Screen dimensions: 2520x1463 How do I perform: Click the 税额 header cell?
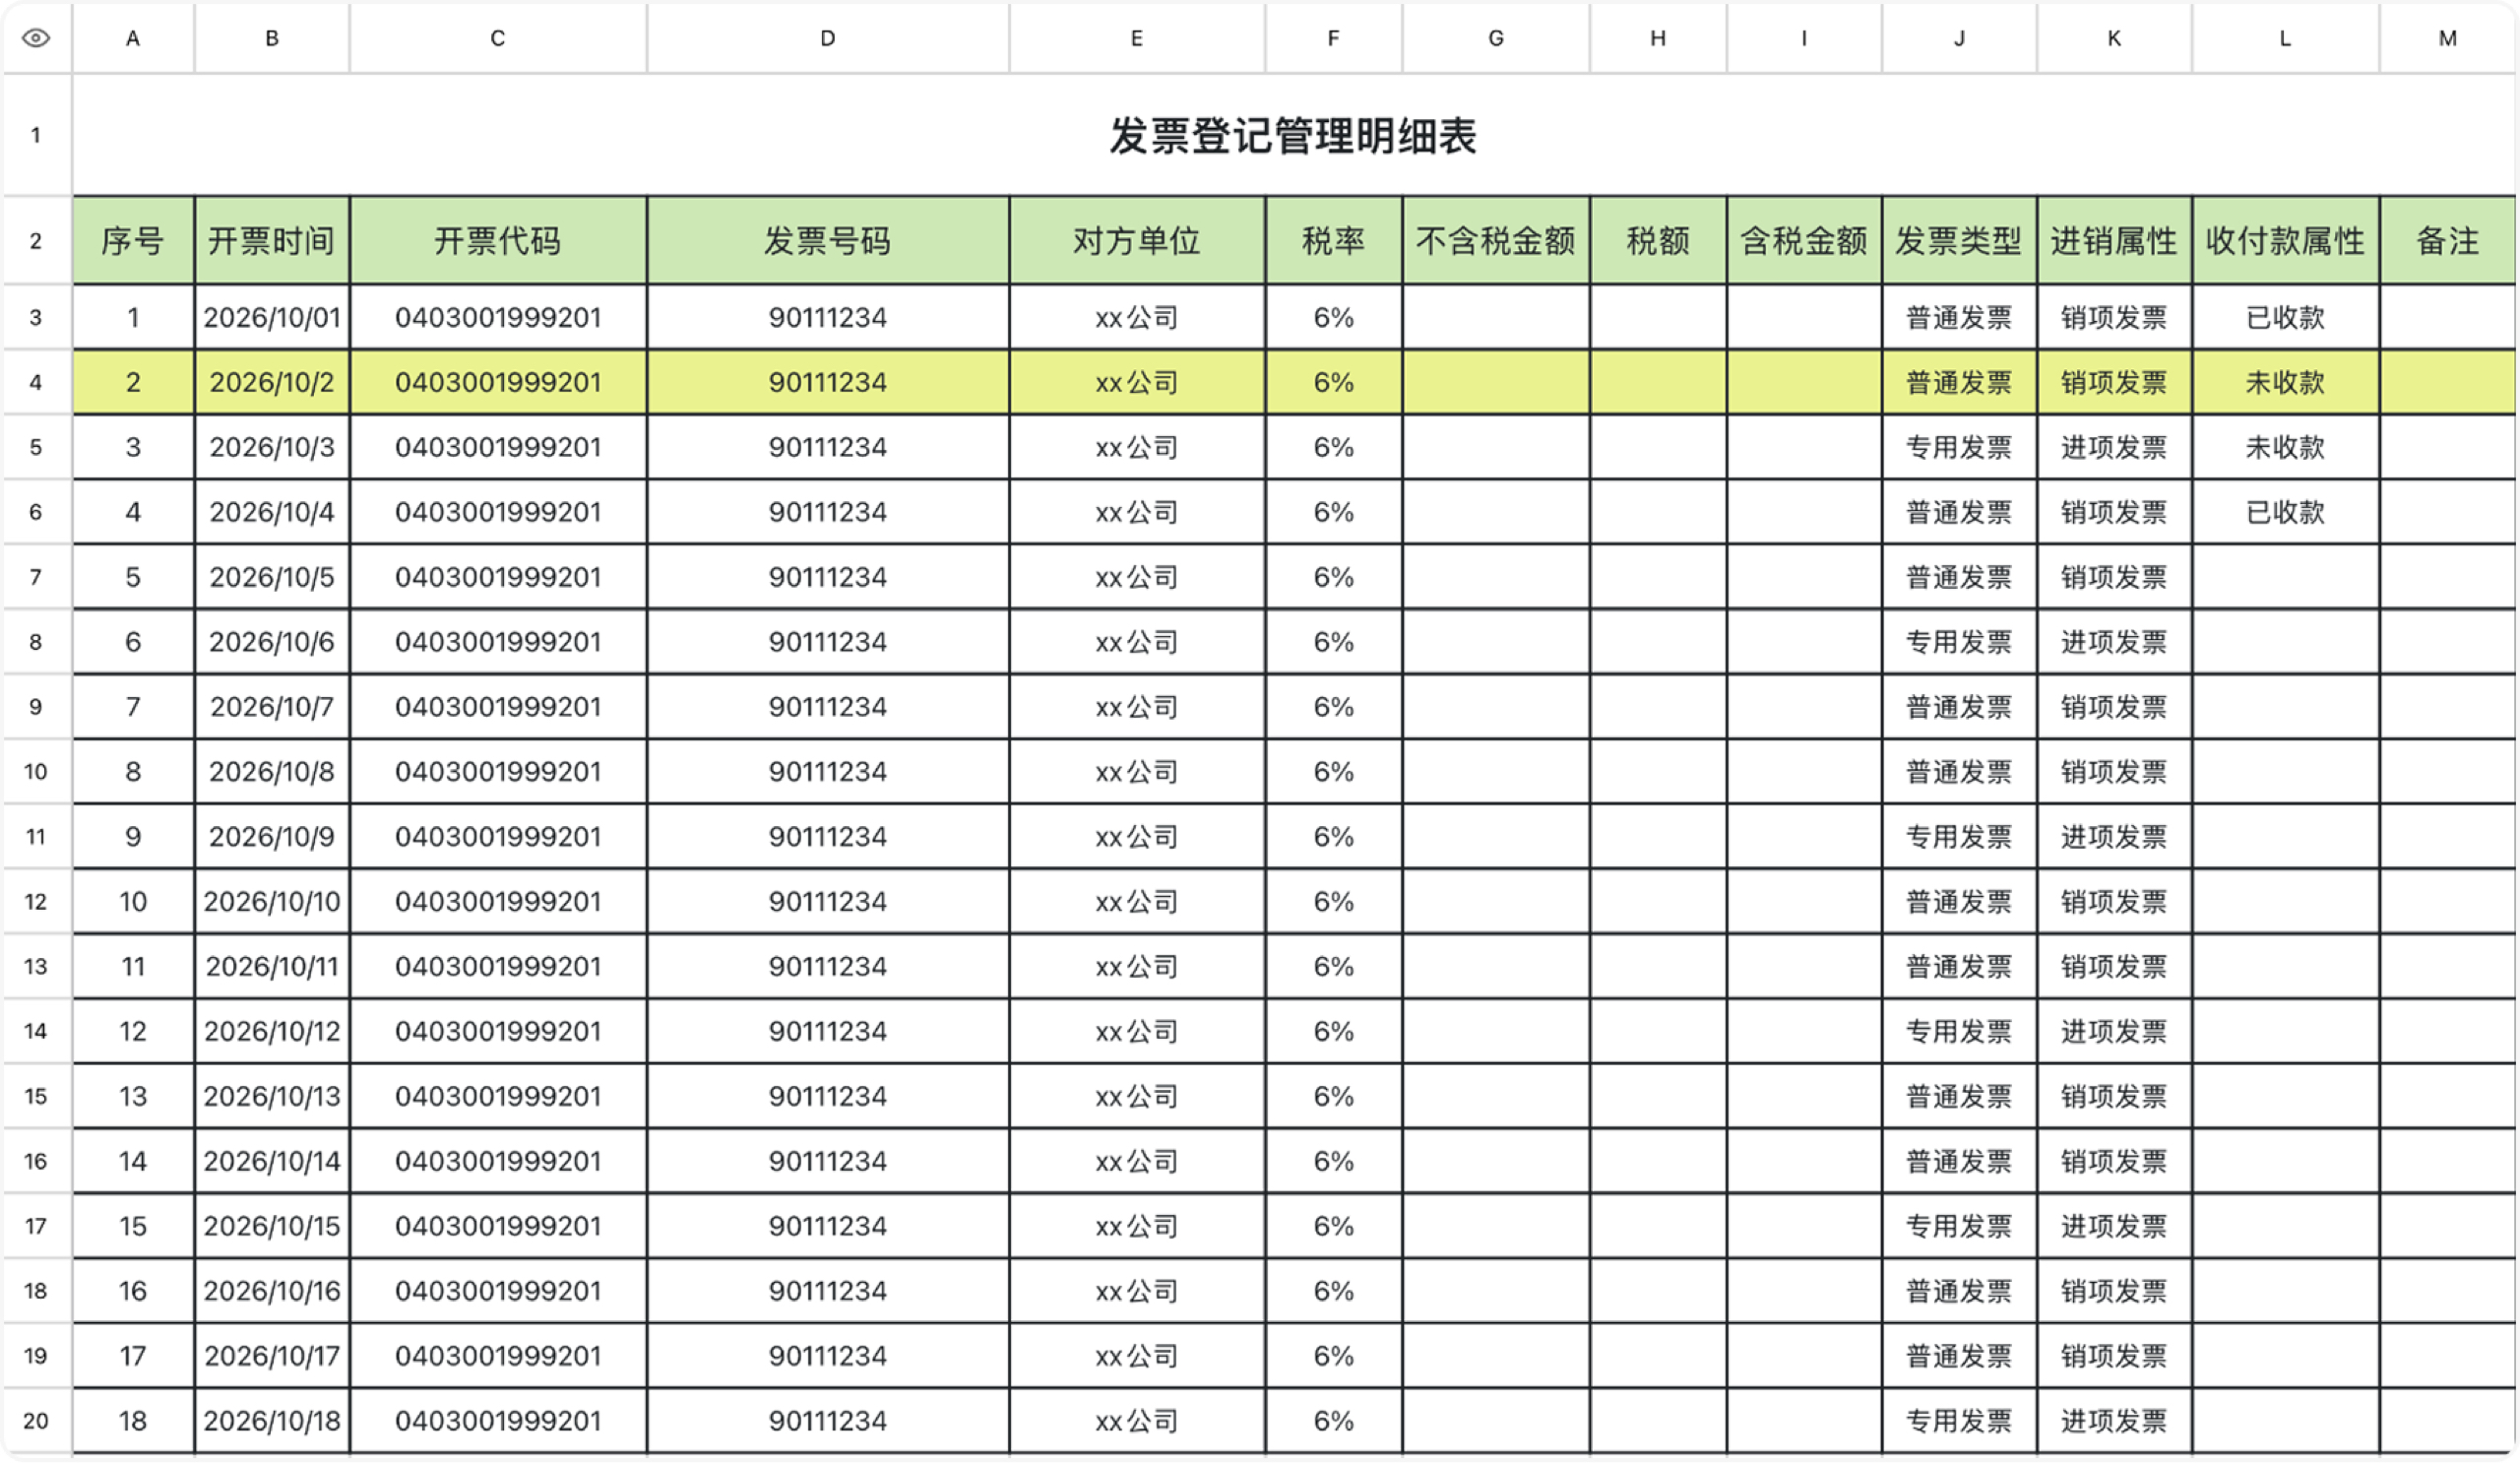1658,240
